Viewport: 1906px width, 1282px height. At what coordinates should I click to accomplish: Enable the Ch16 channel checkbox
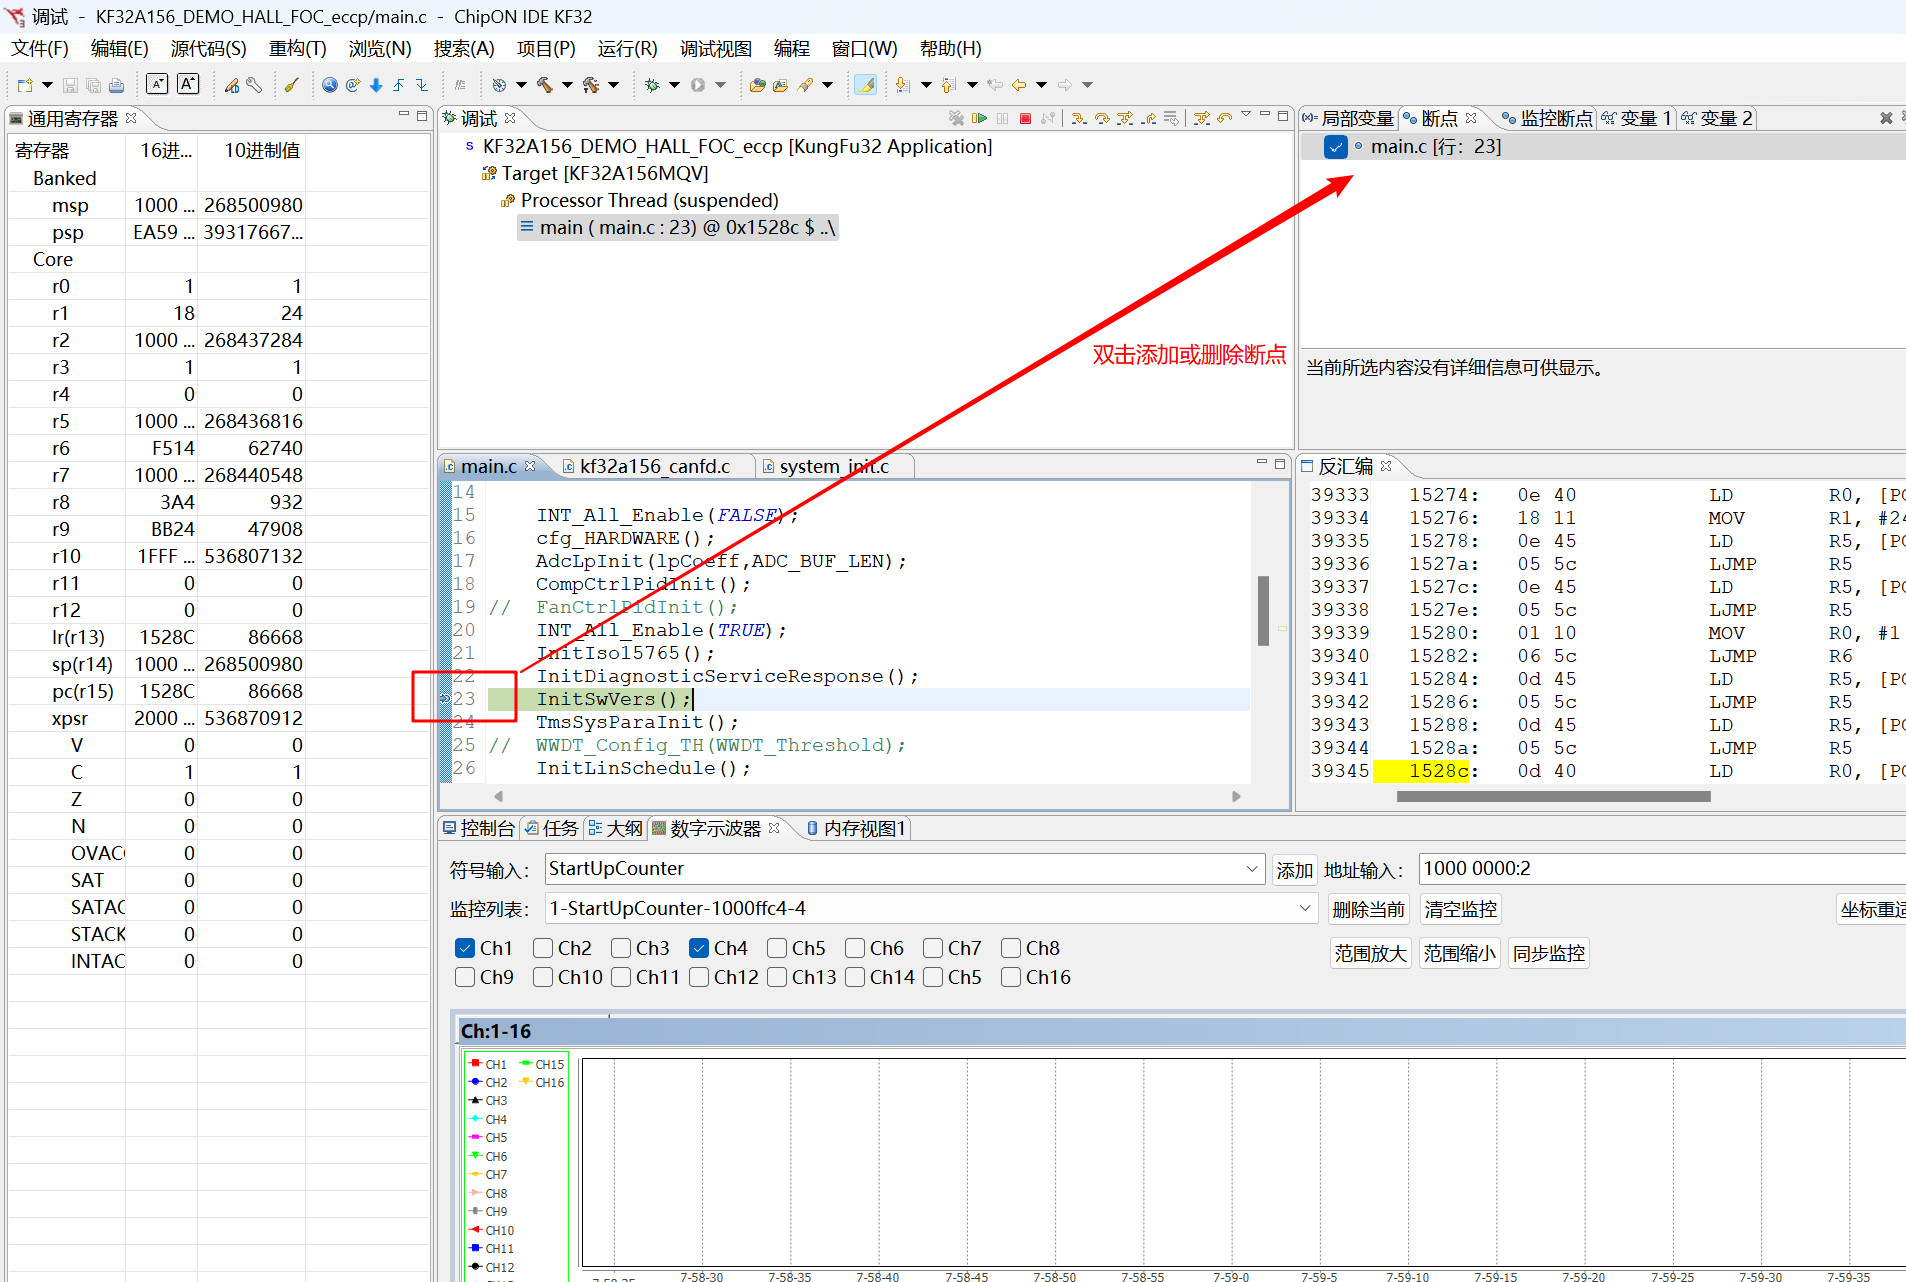1011,977
